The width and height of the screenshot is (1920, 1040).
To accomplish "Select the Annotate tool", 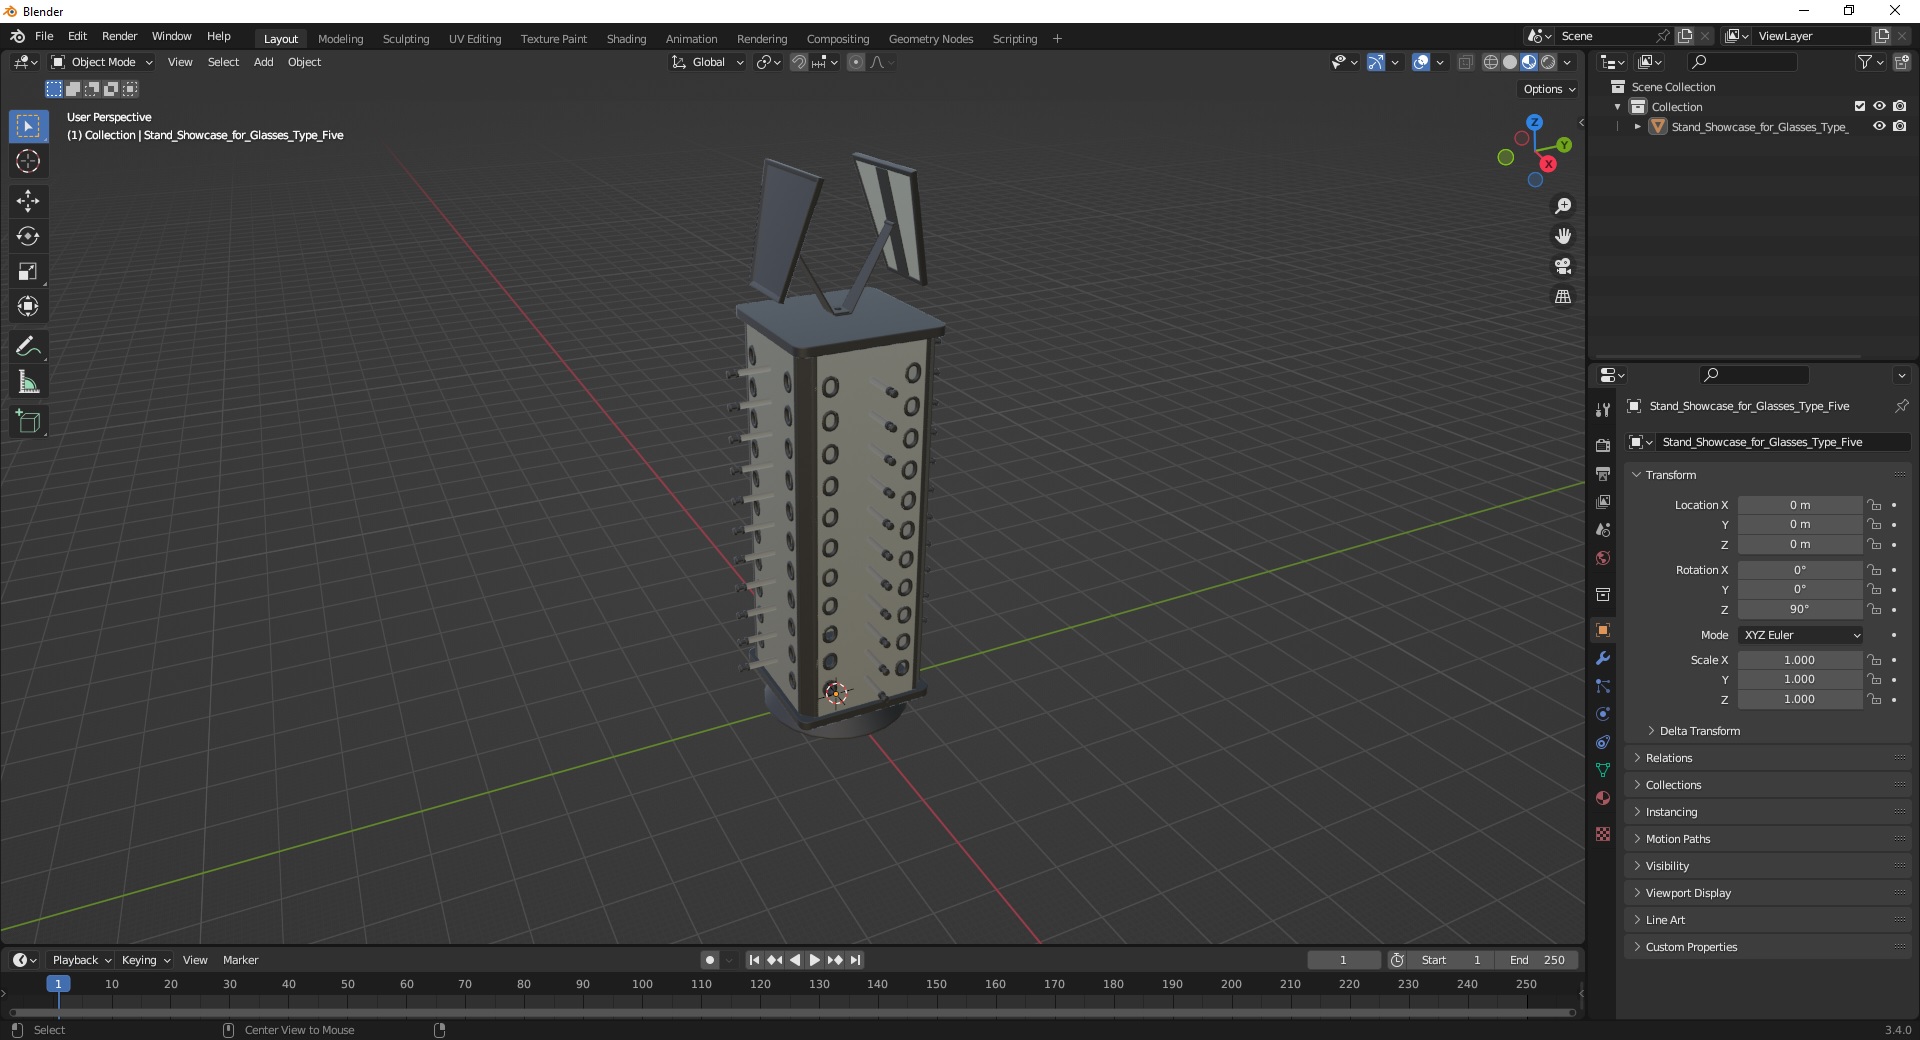I will [28, 347].
